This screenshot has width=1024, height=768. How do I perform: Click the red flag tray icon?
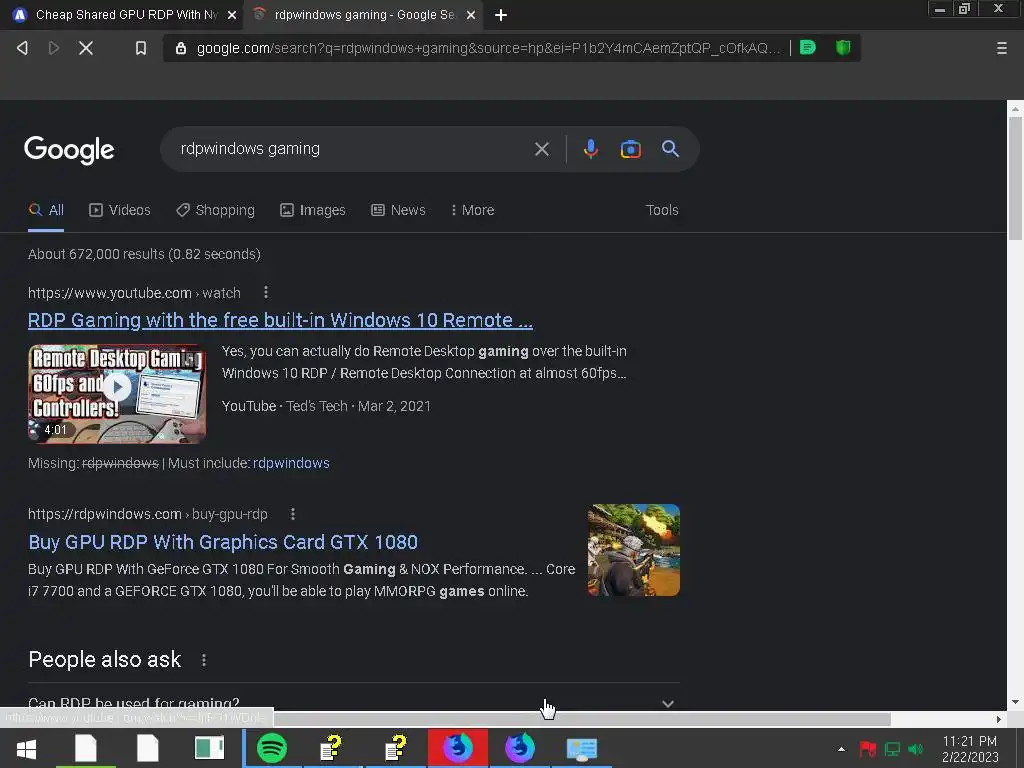pos(867,749)
